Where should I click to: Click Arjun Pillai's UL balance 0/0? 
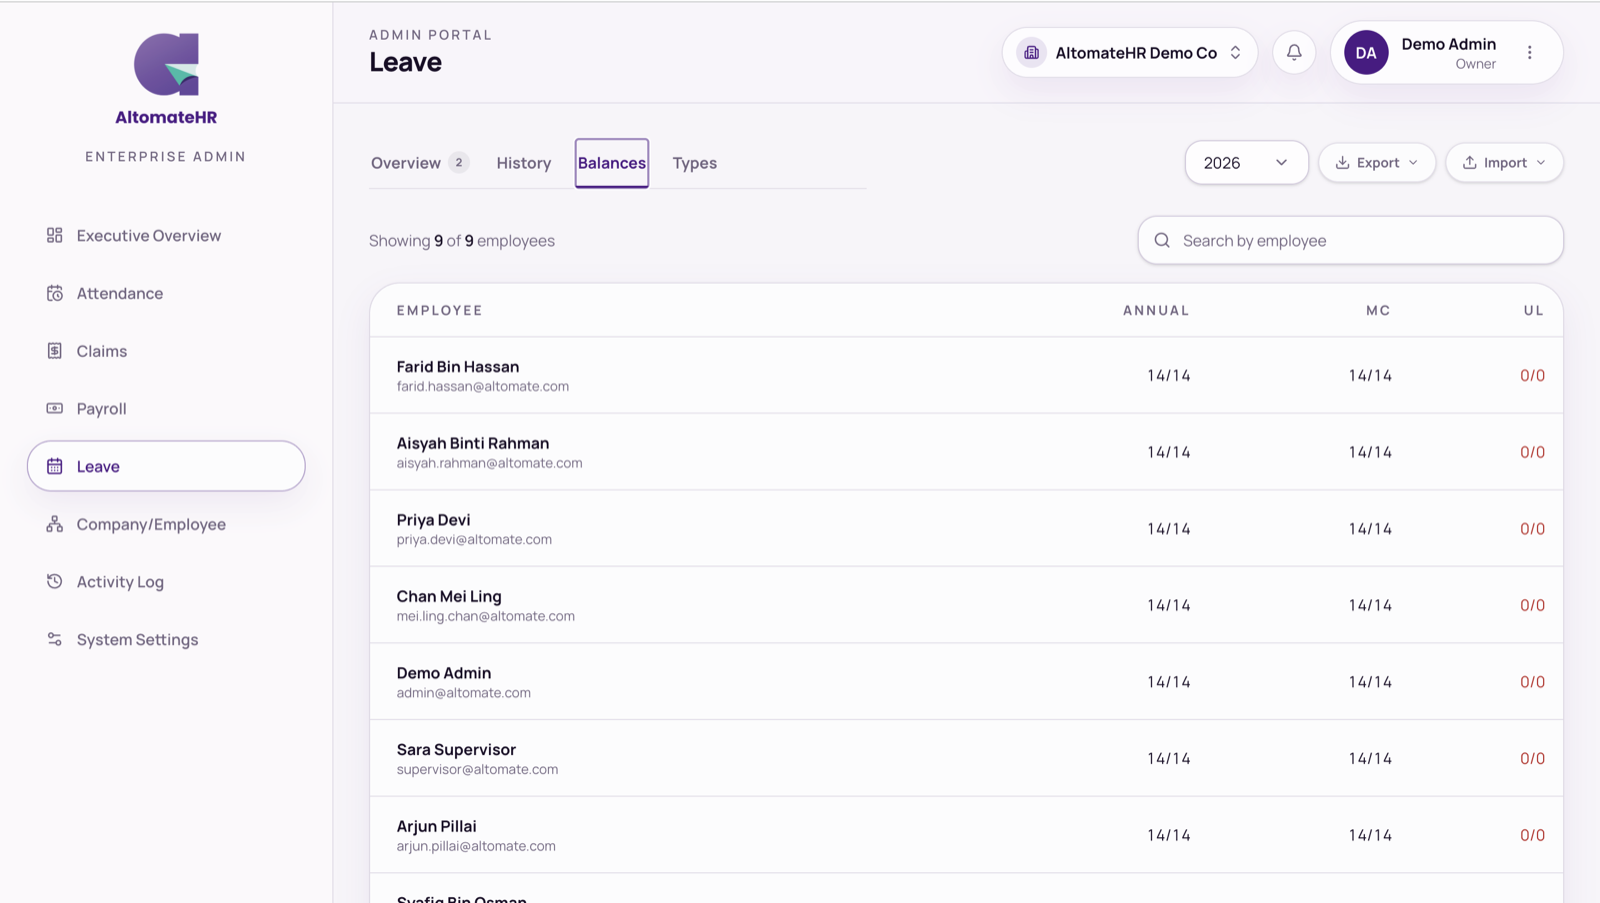[x=1532, y=835]
